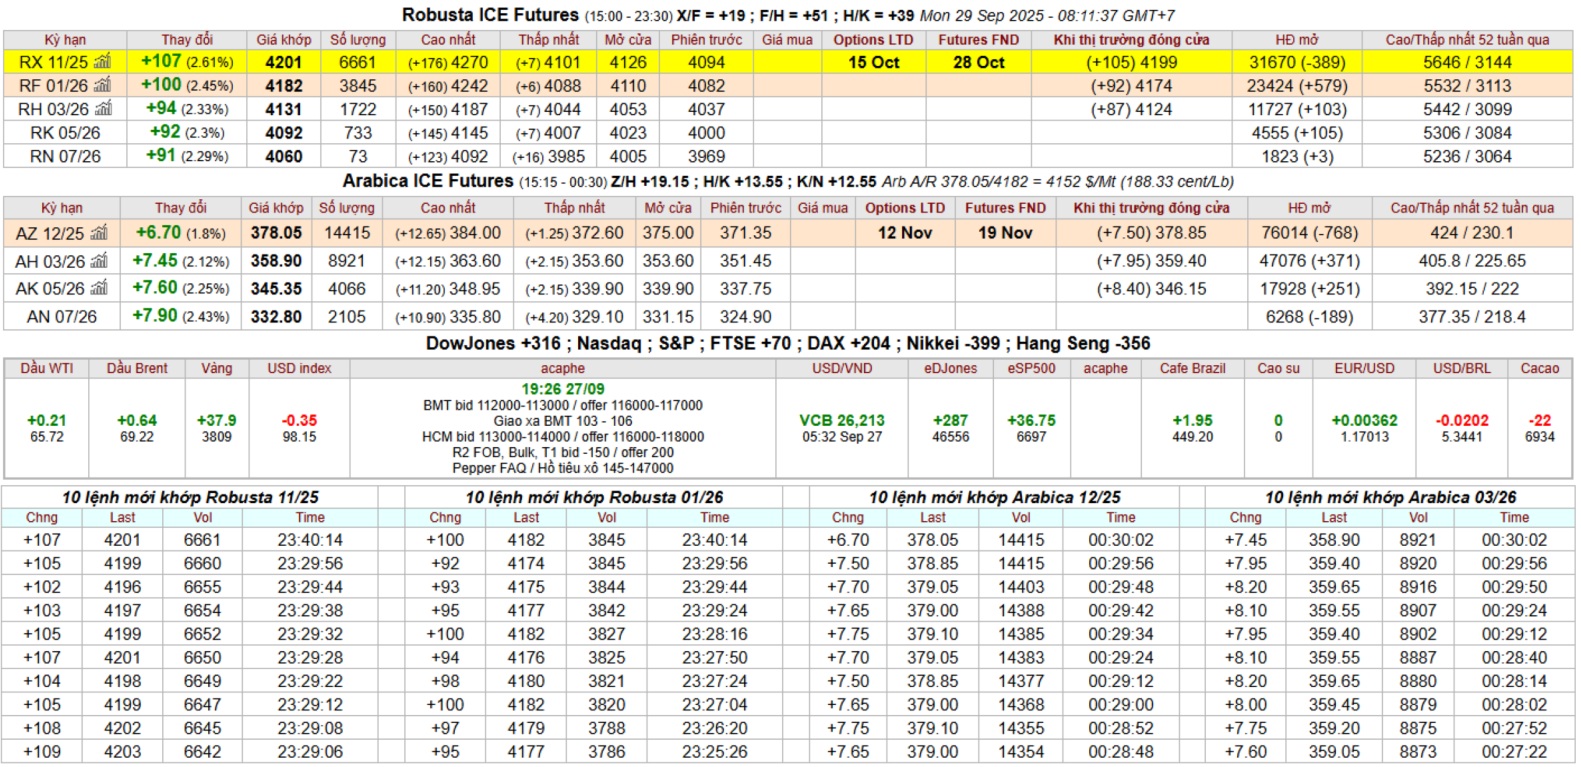The image size is (1581, 767).
Task: Click the 15 Oct Options LTD cell
Action: tap(873, 62)
